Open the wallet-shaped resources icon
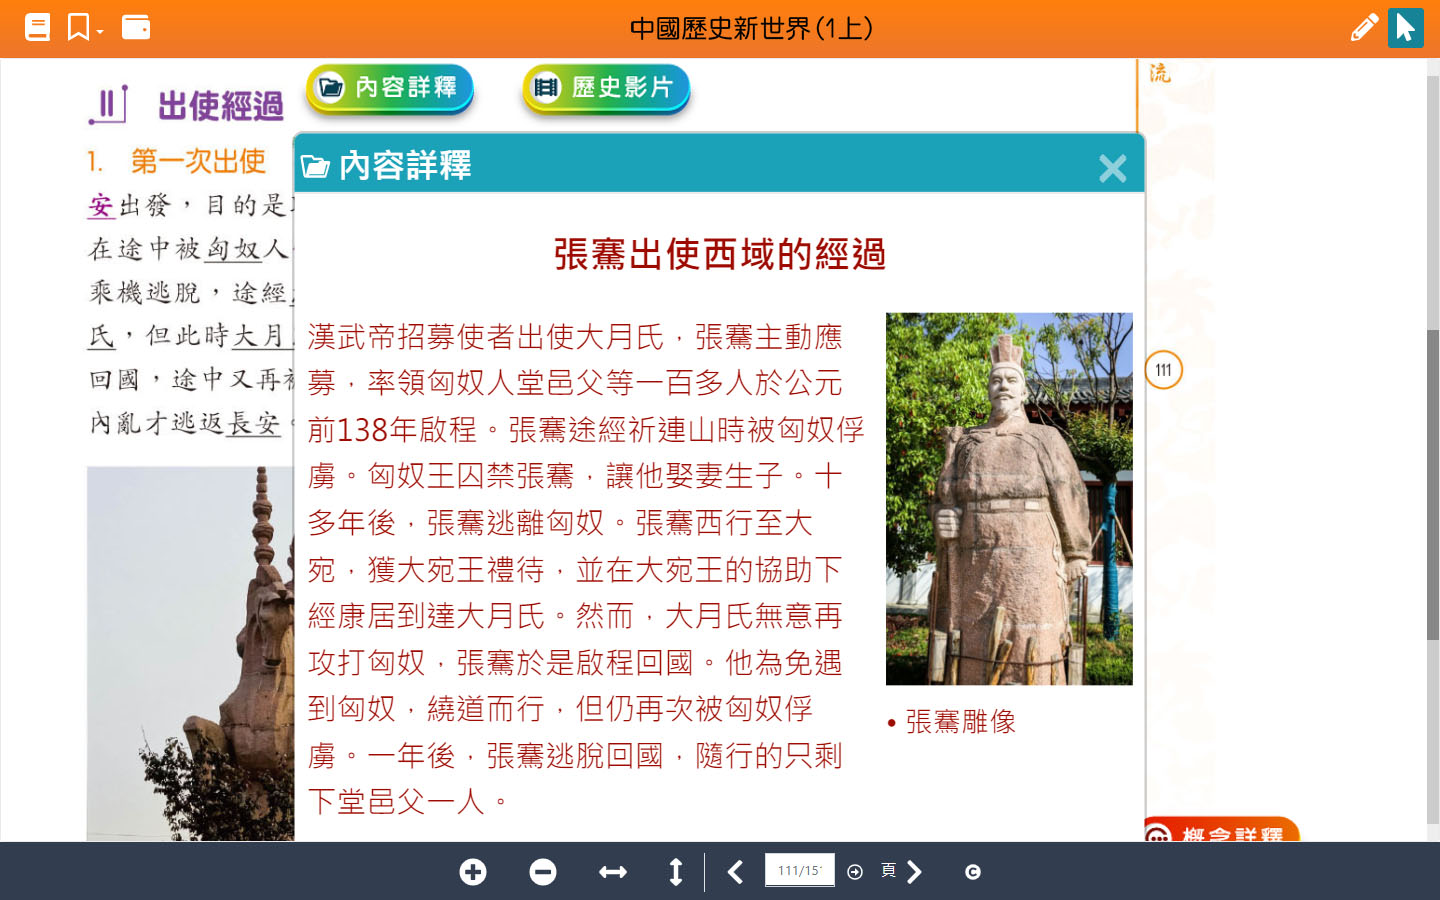 coord(136,27)
